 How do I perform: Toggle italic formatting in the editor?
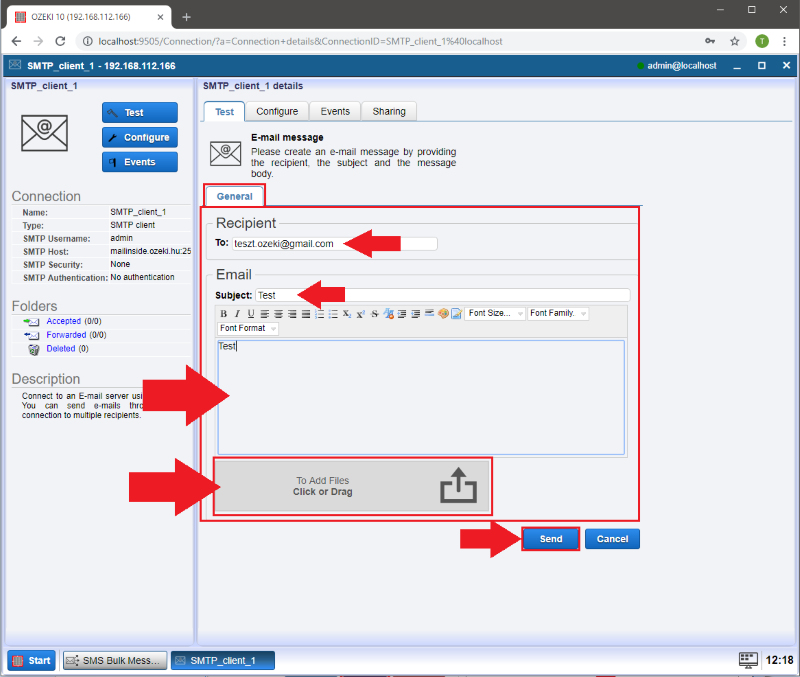pos(237,314)
